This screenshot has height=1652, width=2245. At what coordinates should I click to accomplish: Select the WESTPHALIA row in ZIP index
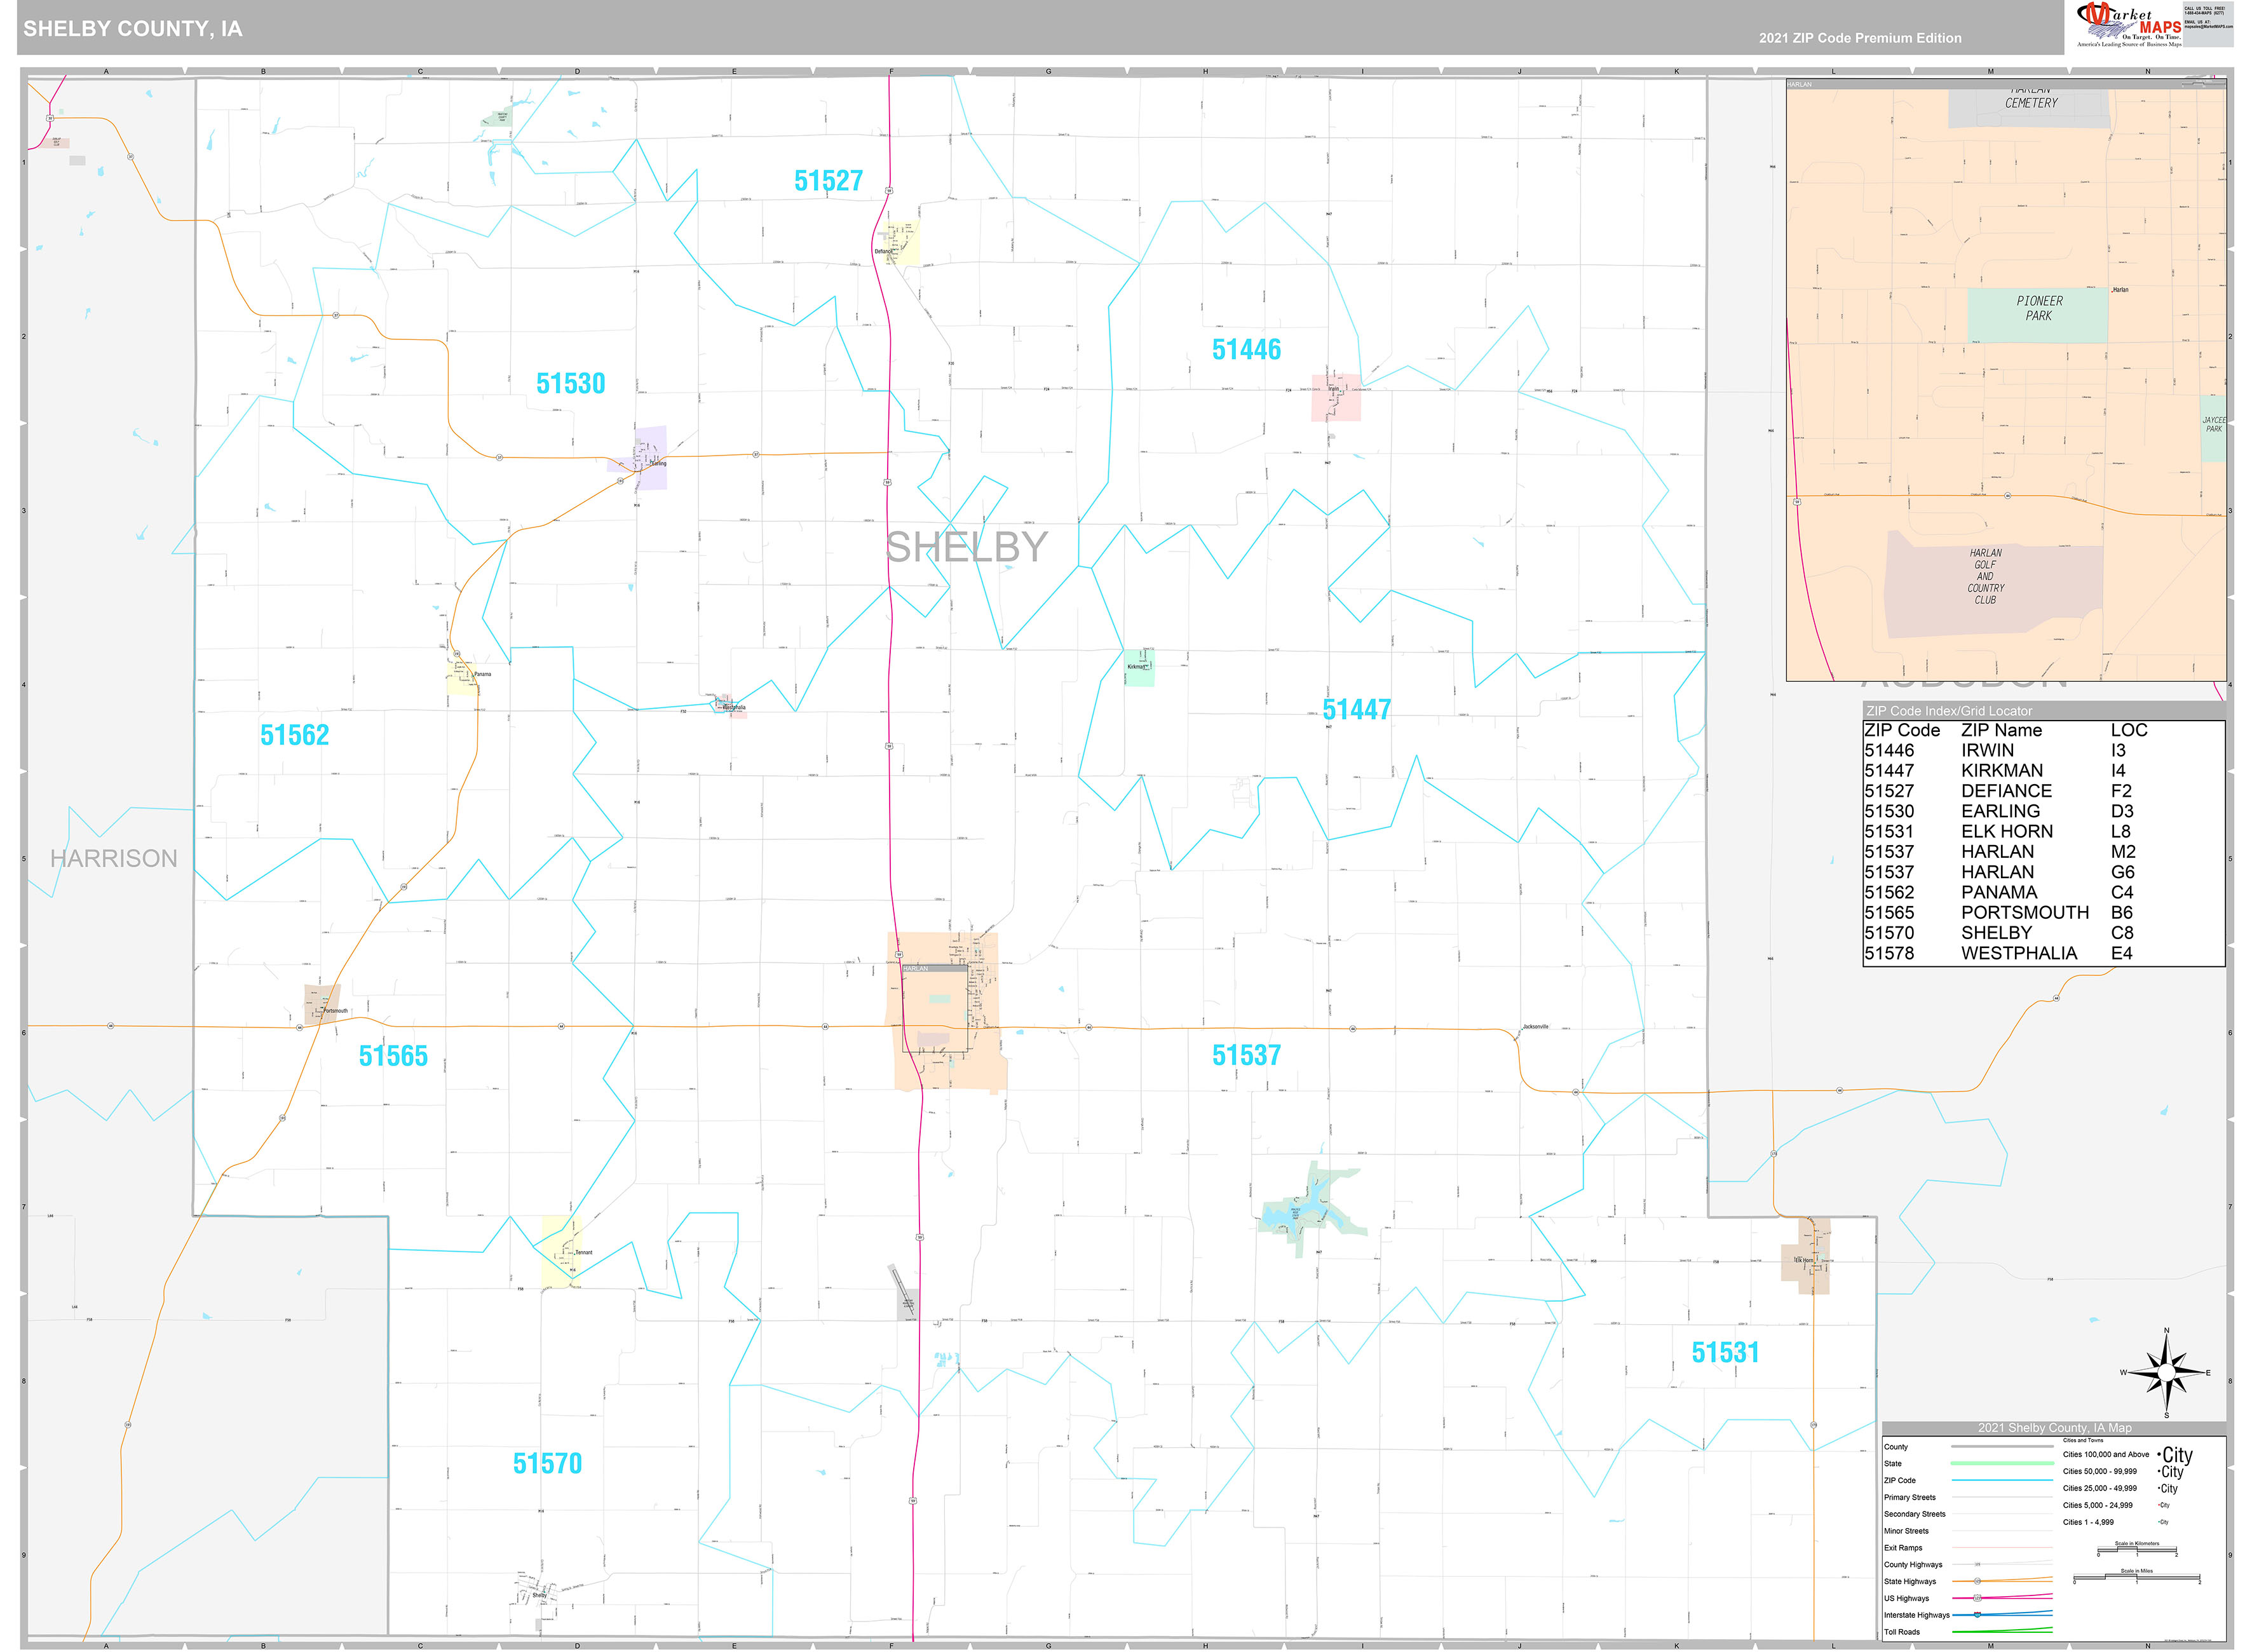pos(2043,953)
